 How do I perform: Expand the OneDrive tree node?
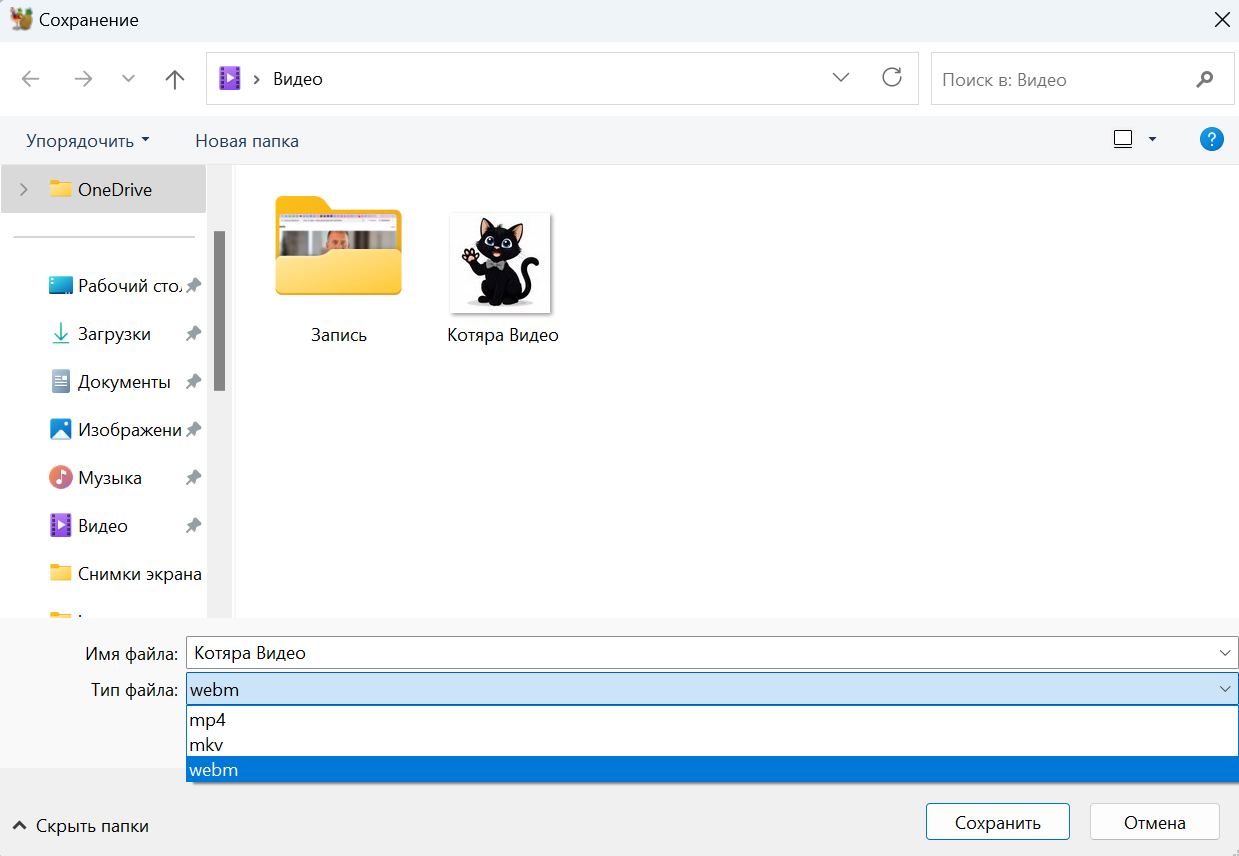pyautogui.click(x=24, y=189)
